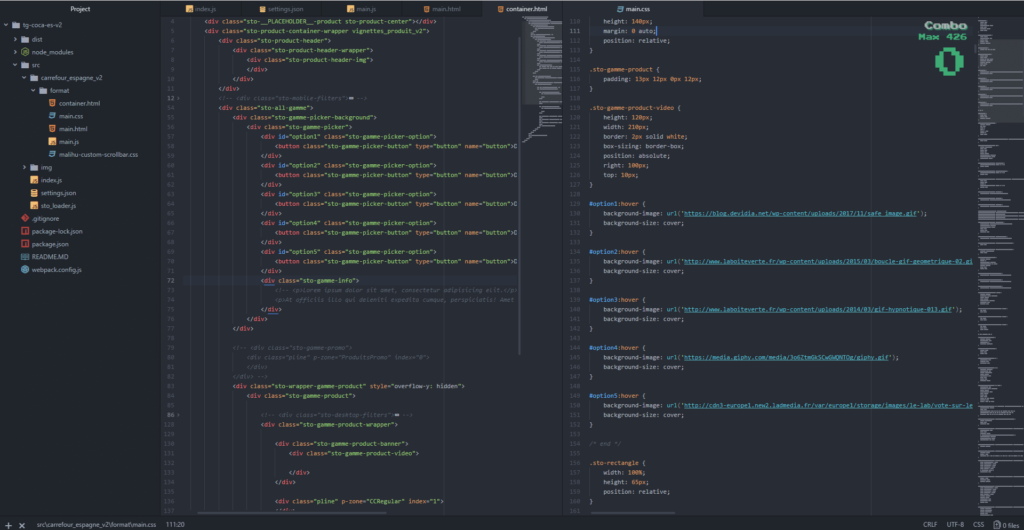
Task: Open the gif-hypnotique-013.gif URL link
Action: 819,309
